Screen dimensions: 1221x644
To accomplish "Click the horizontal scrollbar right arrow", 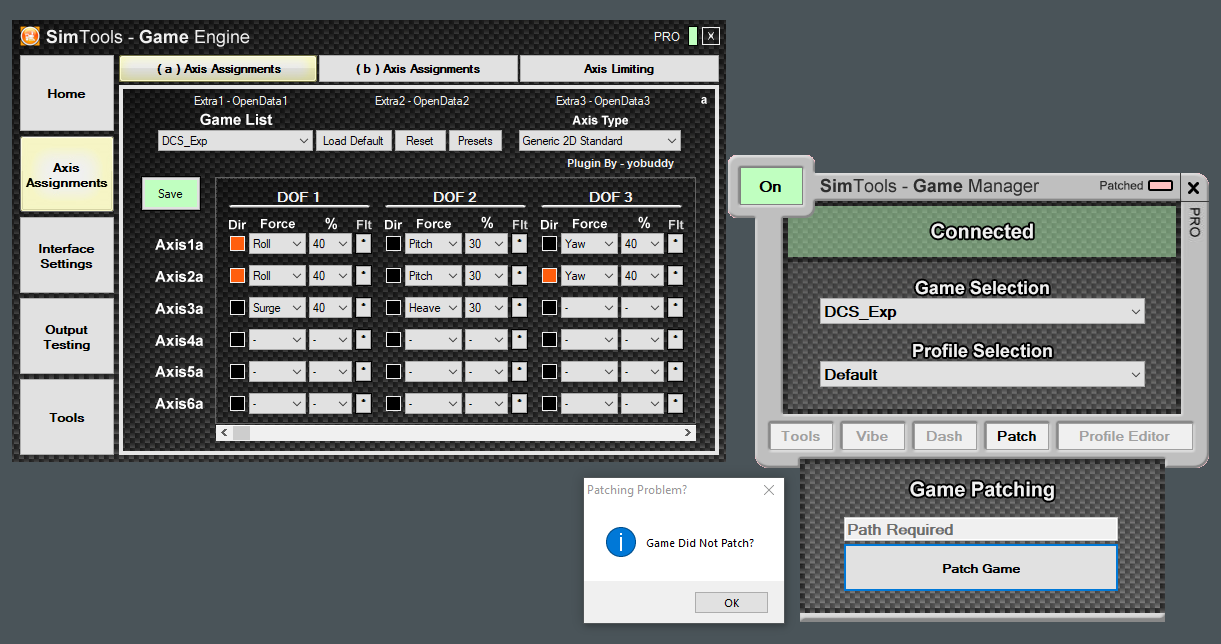I will point(688,433).
